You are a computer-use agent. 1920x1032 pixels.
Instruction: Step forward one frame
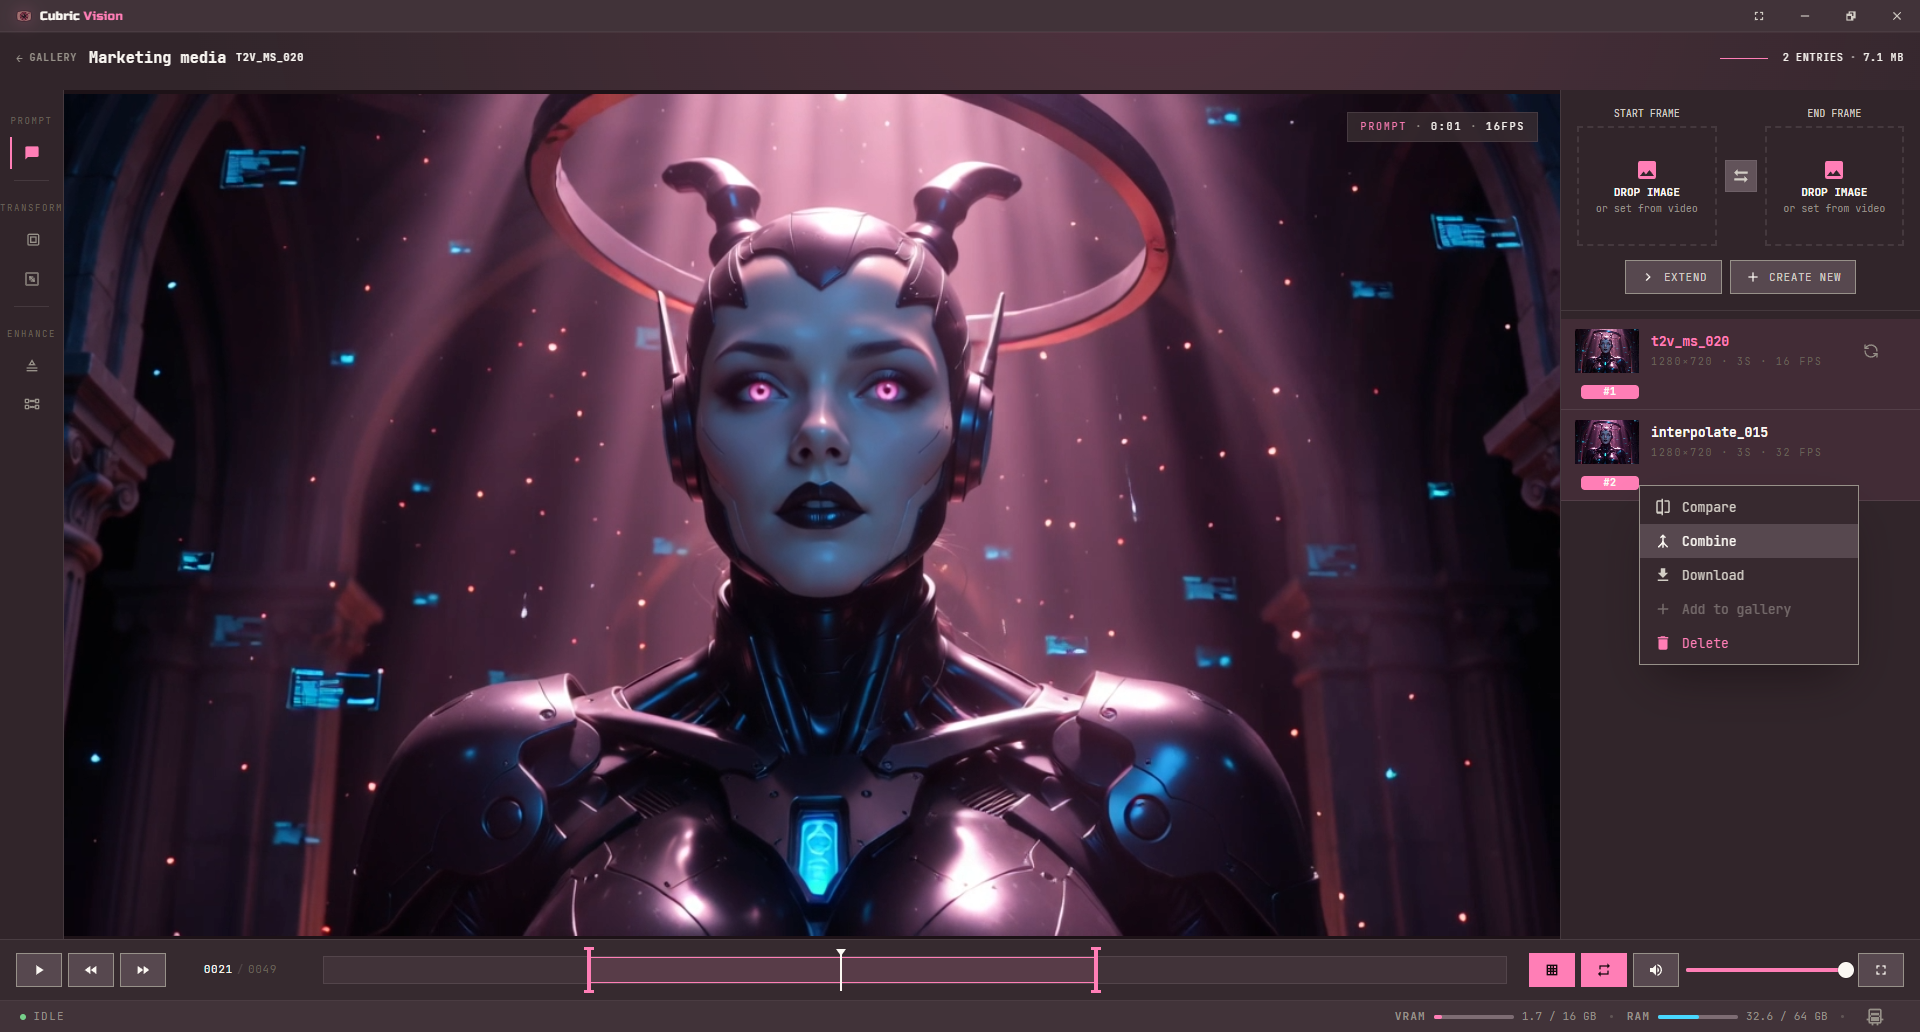coord(143,970)
